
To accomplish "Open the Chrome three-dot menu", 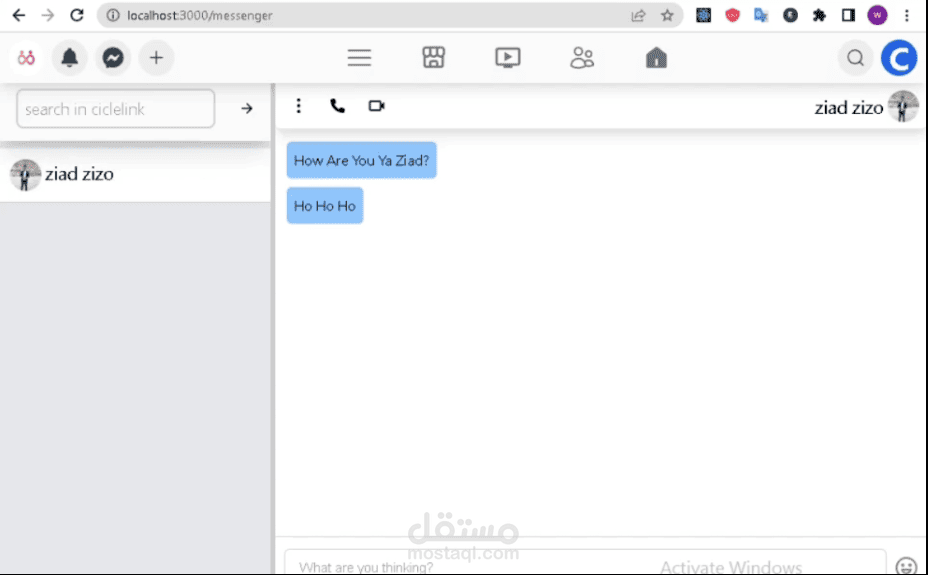I will click(x=907, y=15).
